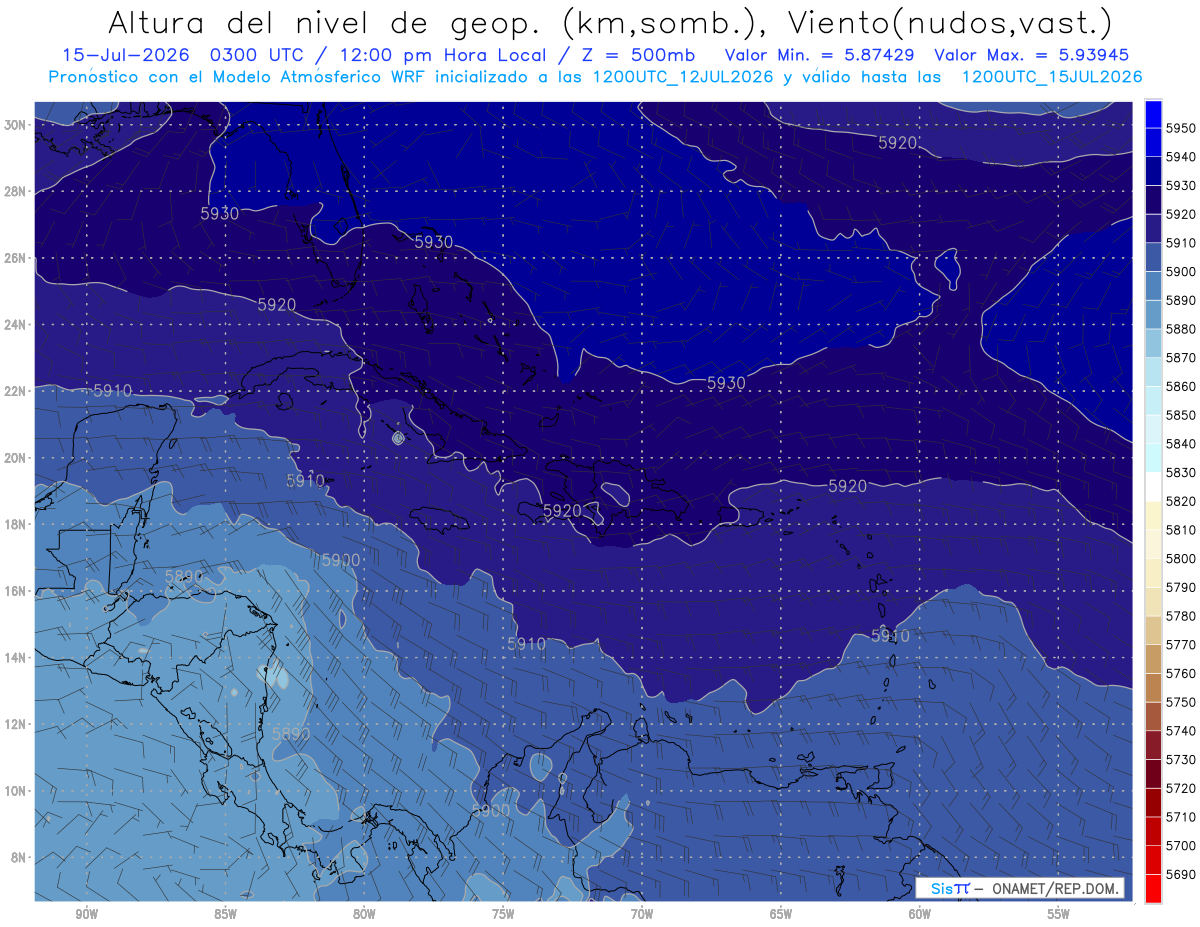
Task: Click the '16N' latitude axis label
Action: 16,590
